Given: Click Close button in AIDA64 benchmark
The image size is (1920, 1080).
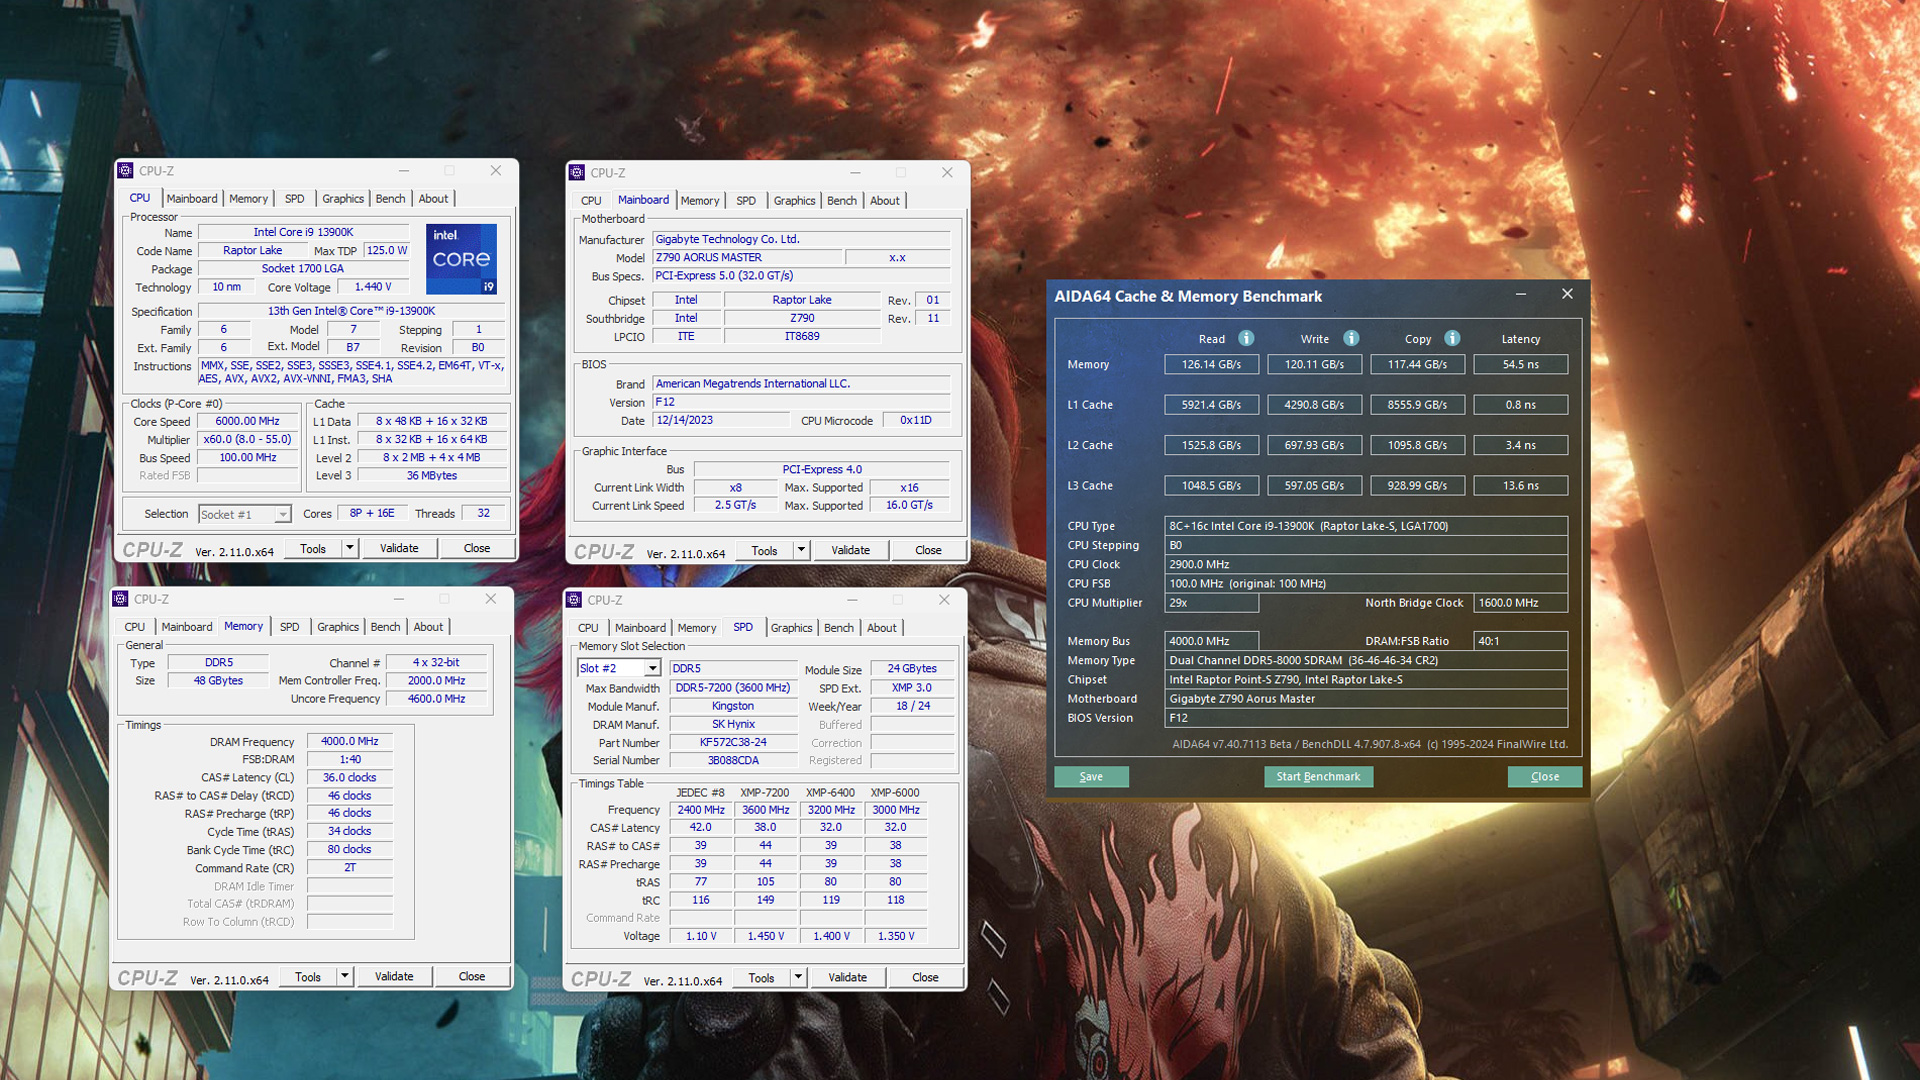Looking at the screenshot, I should [1545, 777].
